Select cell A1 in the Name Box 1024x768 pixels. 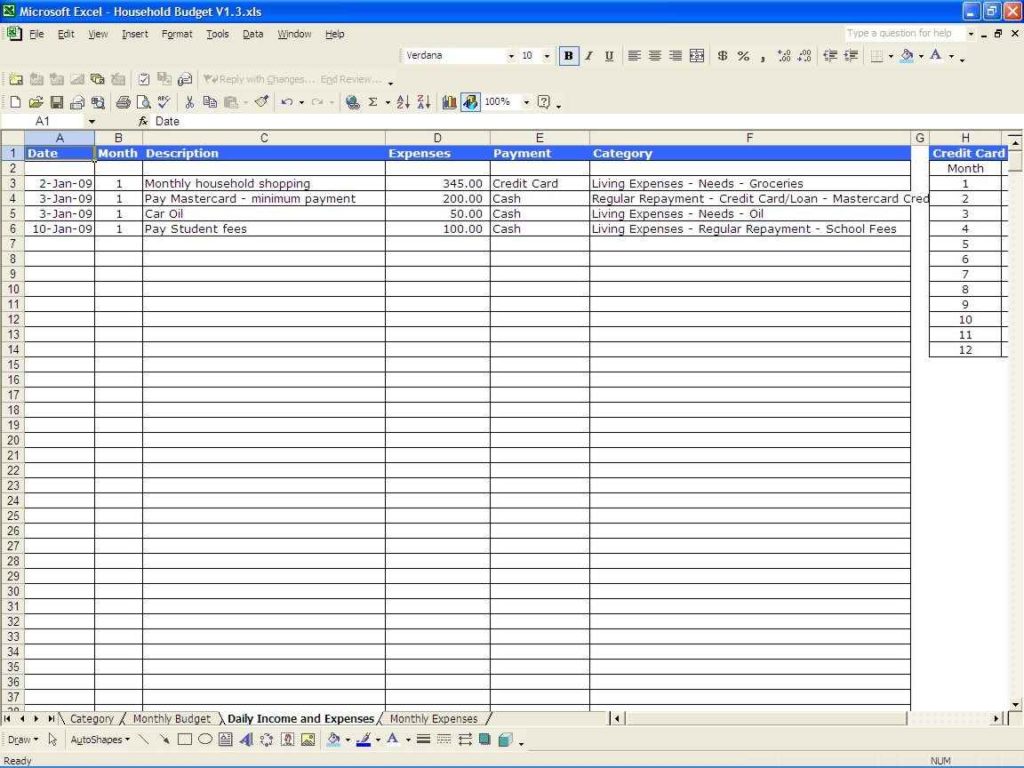coord(40,119)
